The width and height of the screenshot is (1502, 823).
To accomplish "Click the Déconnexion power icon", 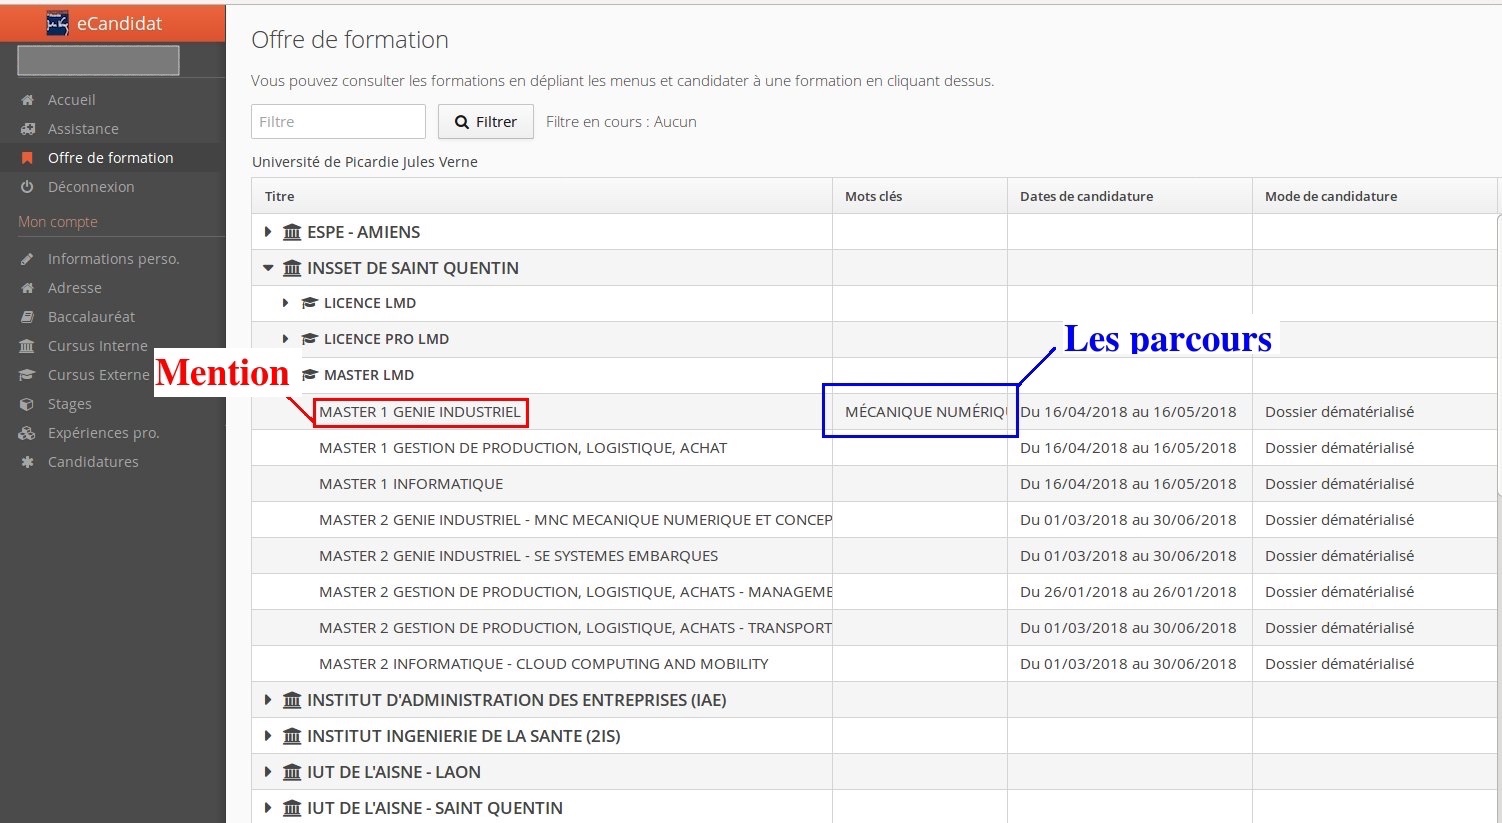I will click(28, 187).
